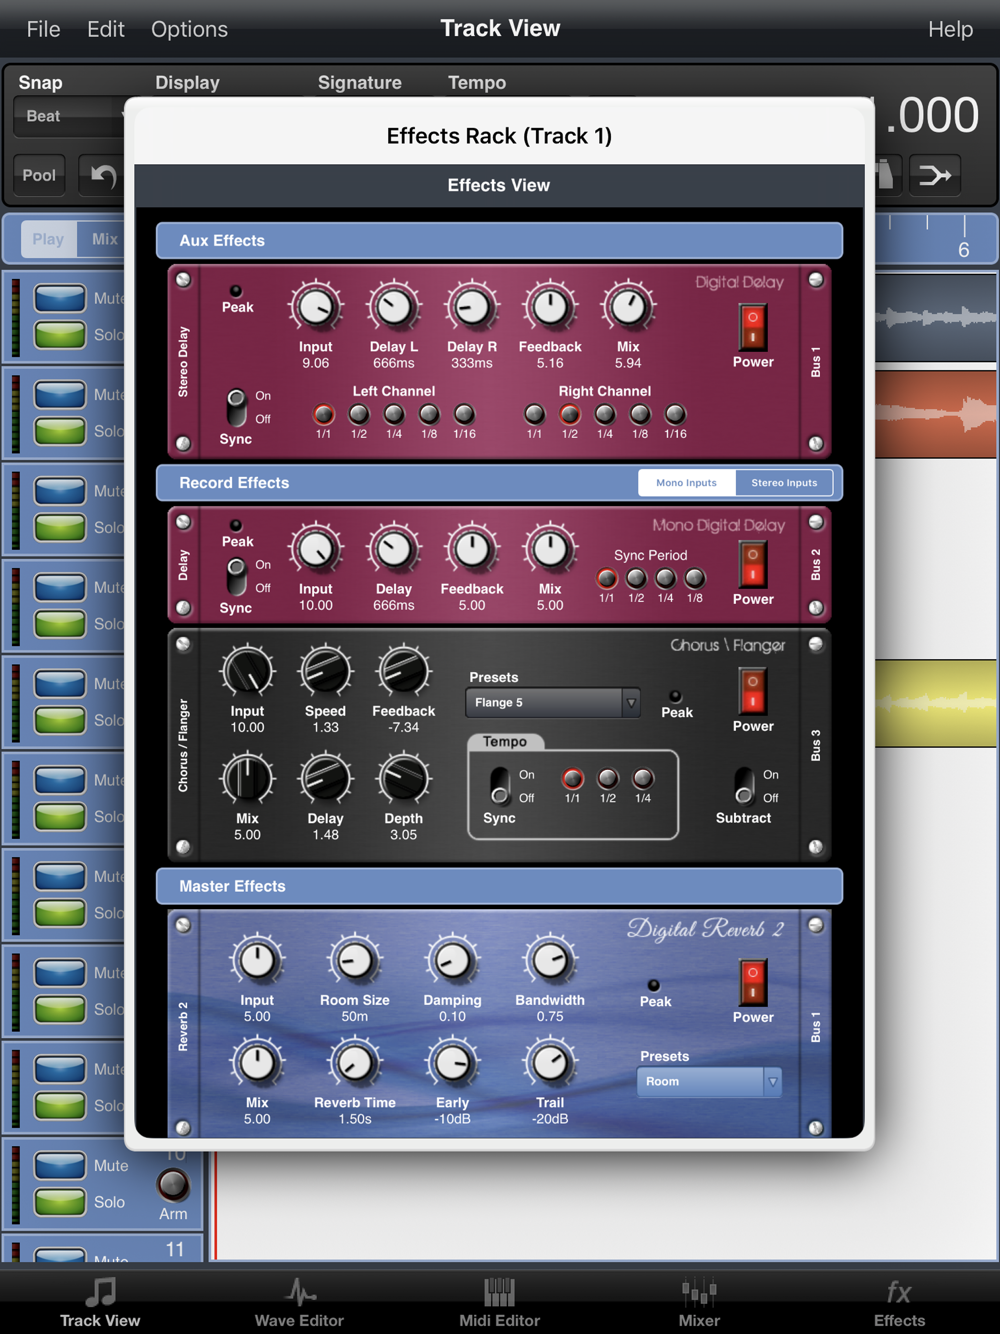Open the File menu
The width and height of the screenshot is (1000, 1334).
click(43, 29)
